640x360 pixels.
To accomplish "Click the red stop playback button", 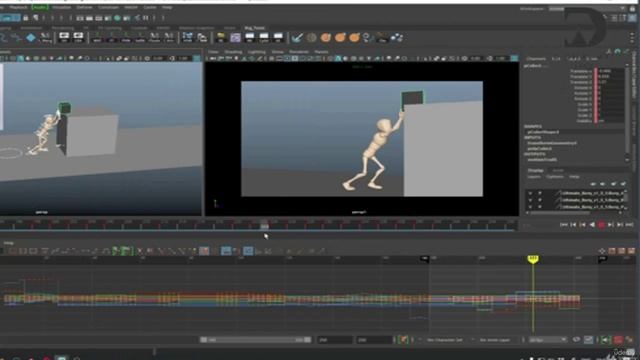I will click(x=601, y=224).
